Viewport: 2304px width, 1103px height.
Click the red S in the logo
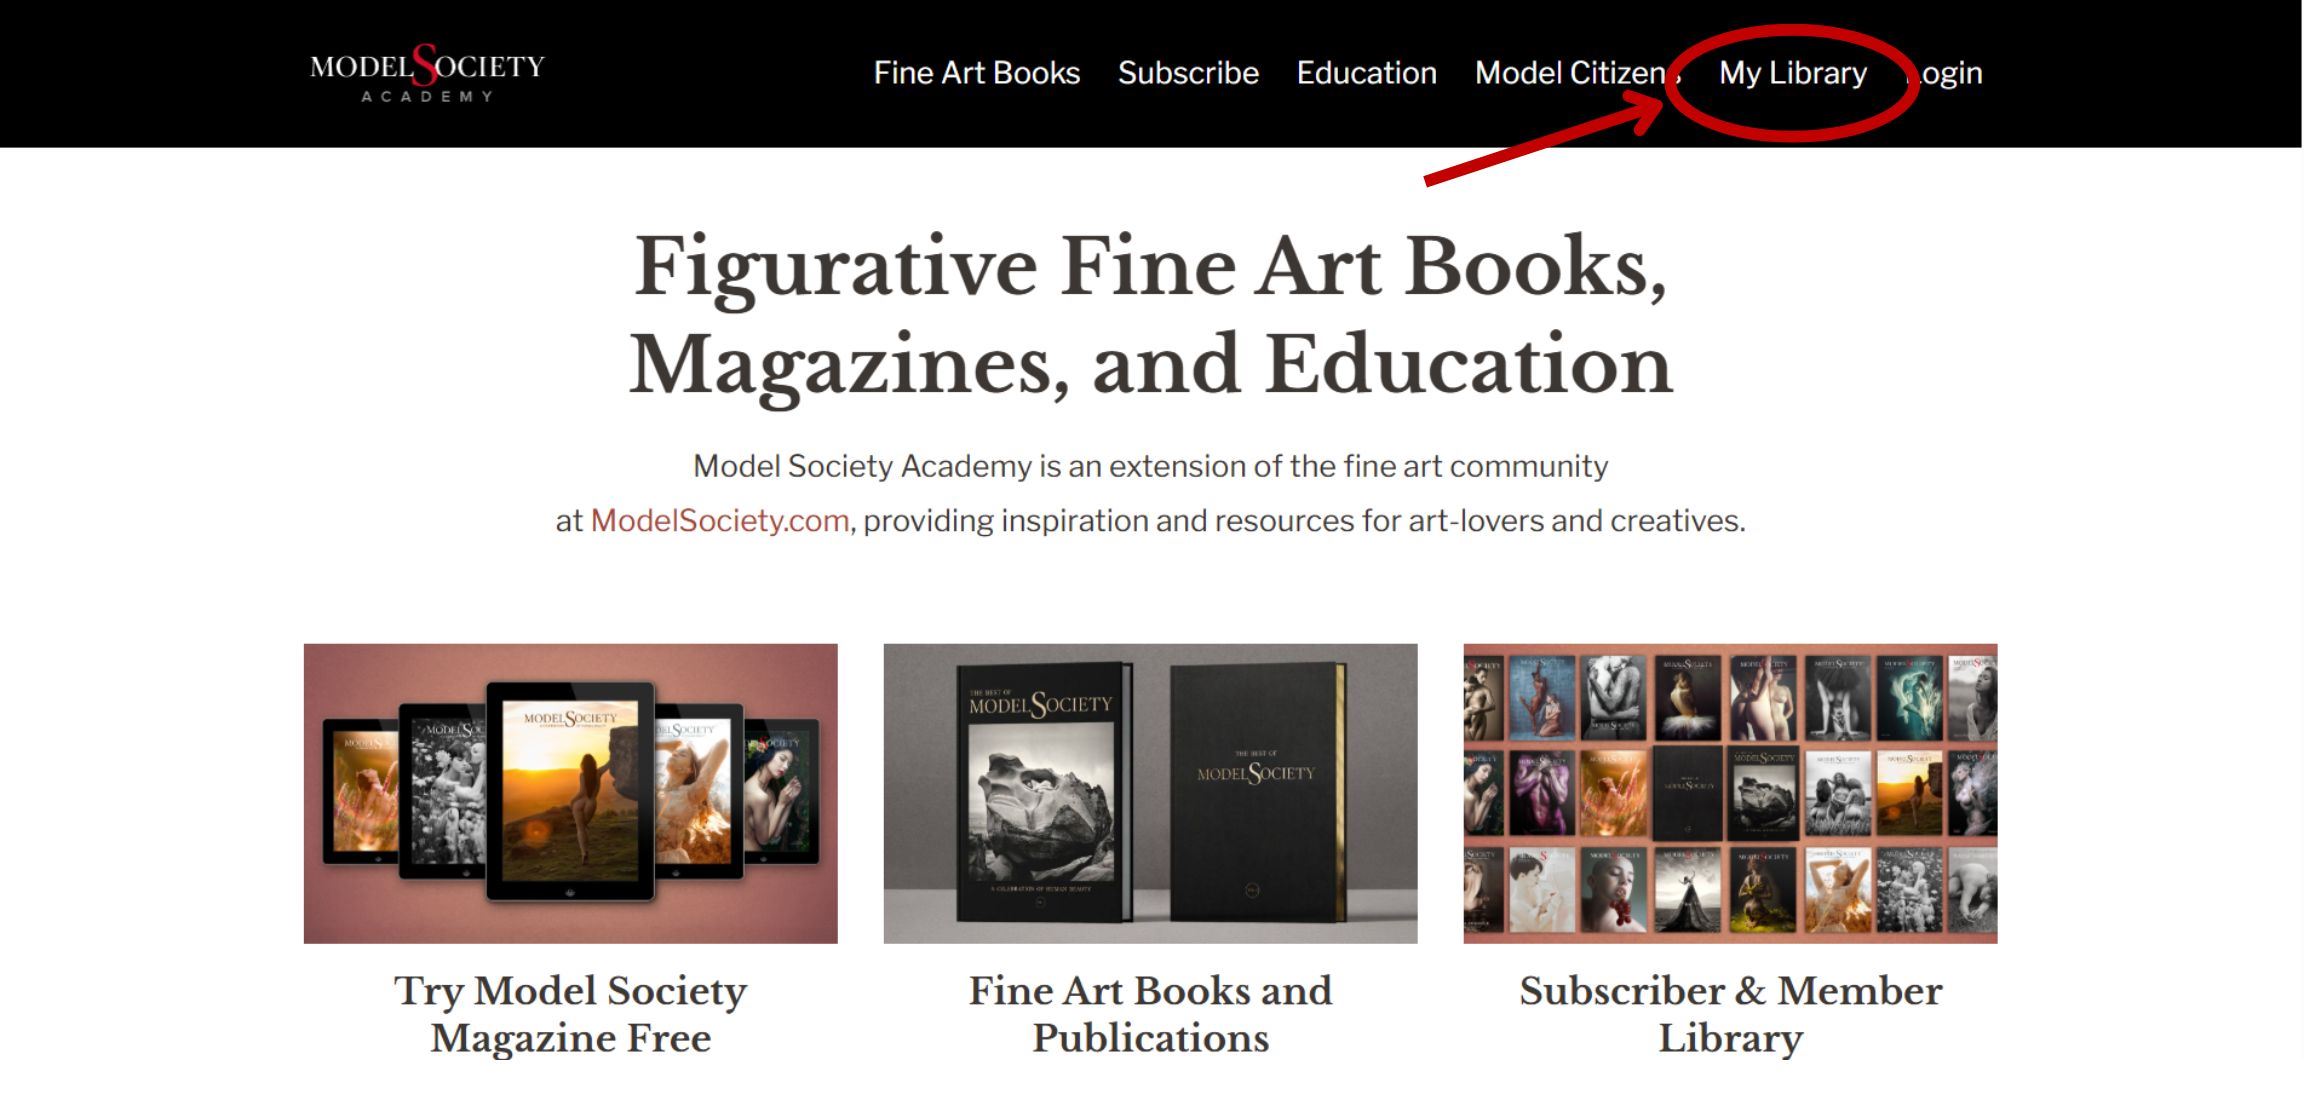tap(426, 64)
